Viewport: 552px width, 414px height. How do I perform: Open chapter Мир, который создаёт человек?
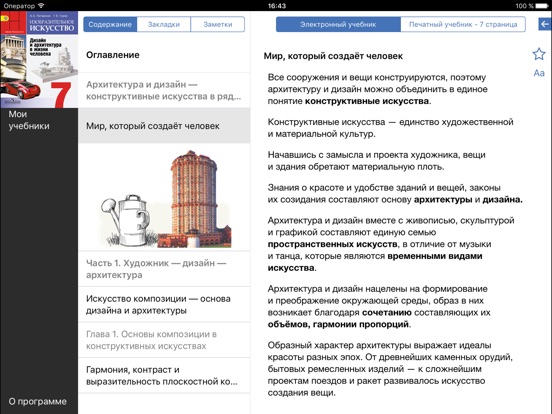point(164,126)
